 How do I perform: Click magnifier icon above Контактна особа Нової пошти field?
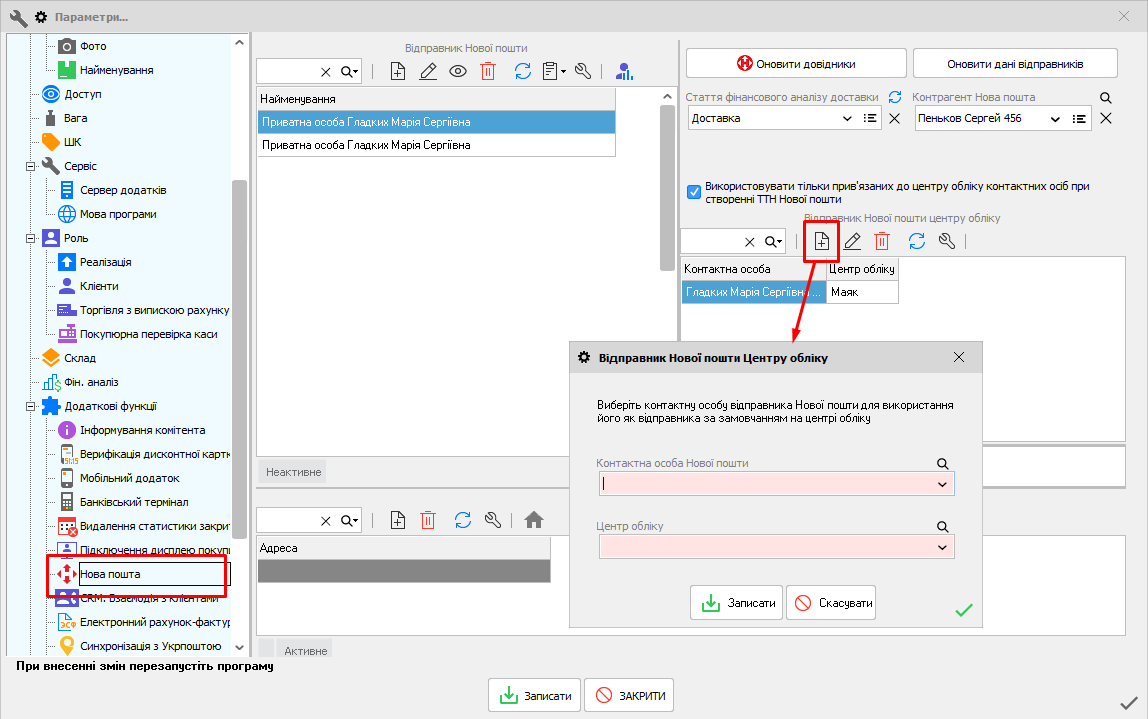pos(942,463)
